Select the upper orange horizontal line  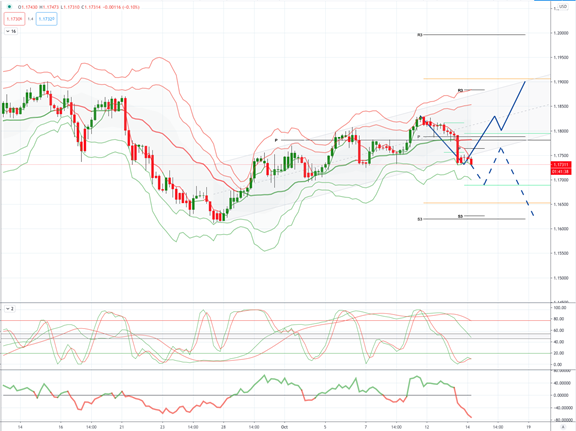487,79
